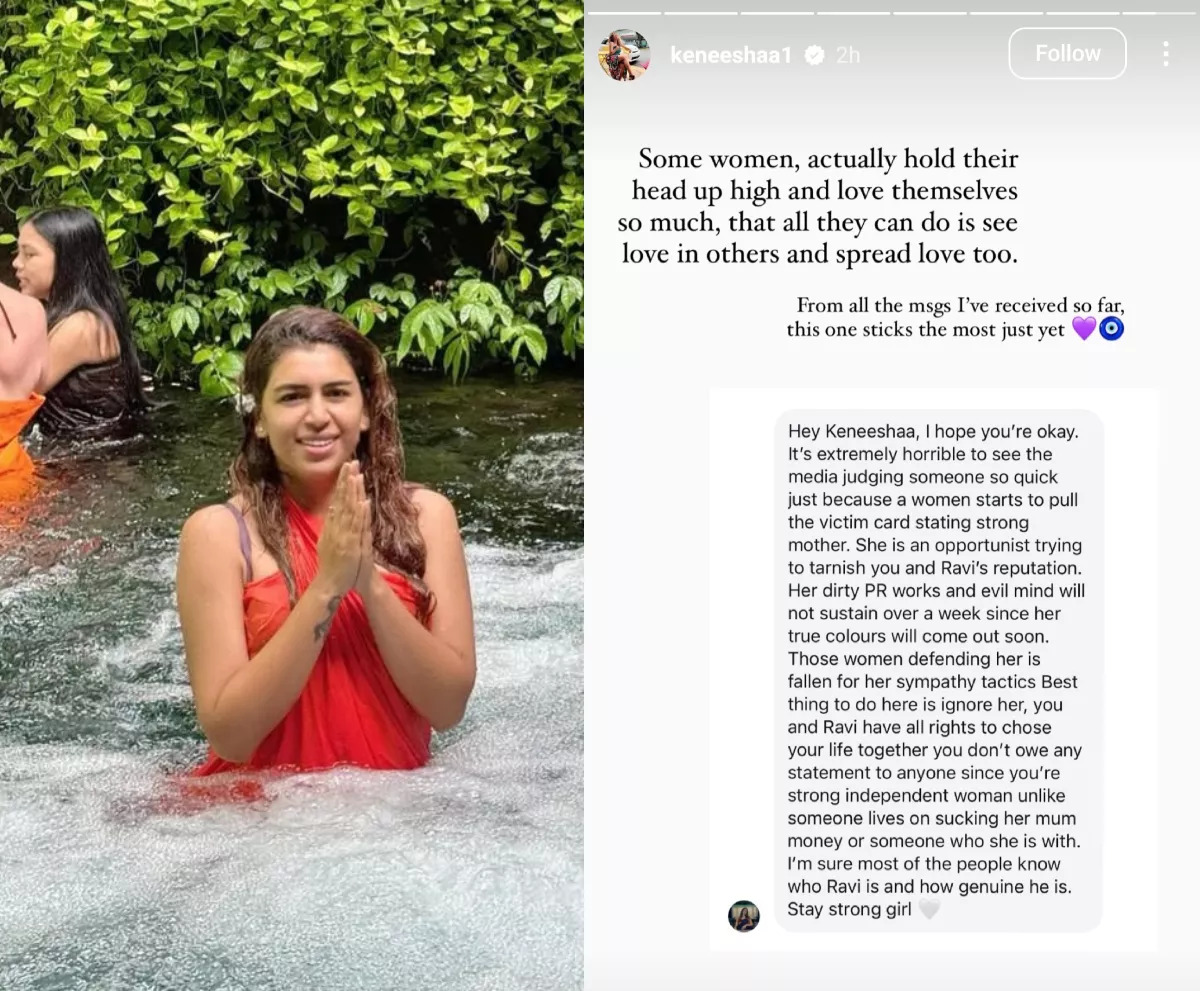The height and width of the screenshot is (991, 1200).
Task: Click the evil eye emoji
Action: click(1111, 329)
